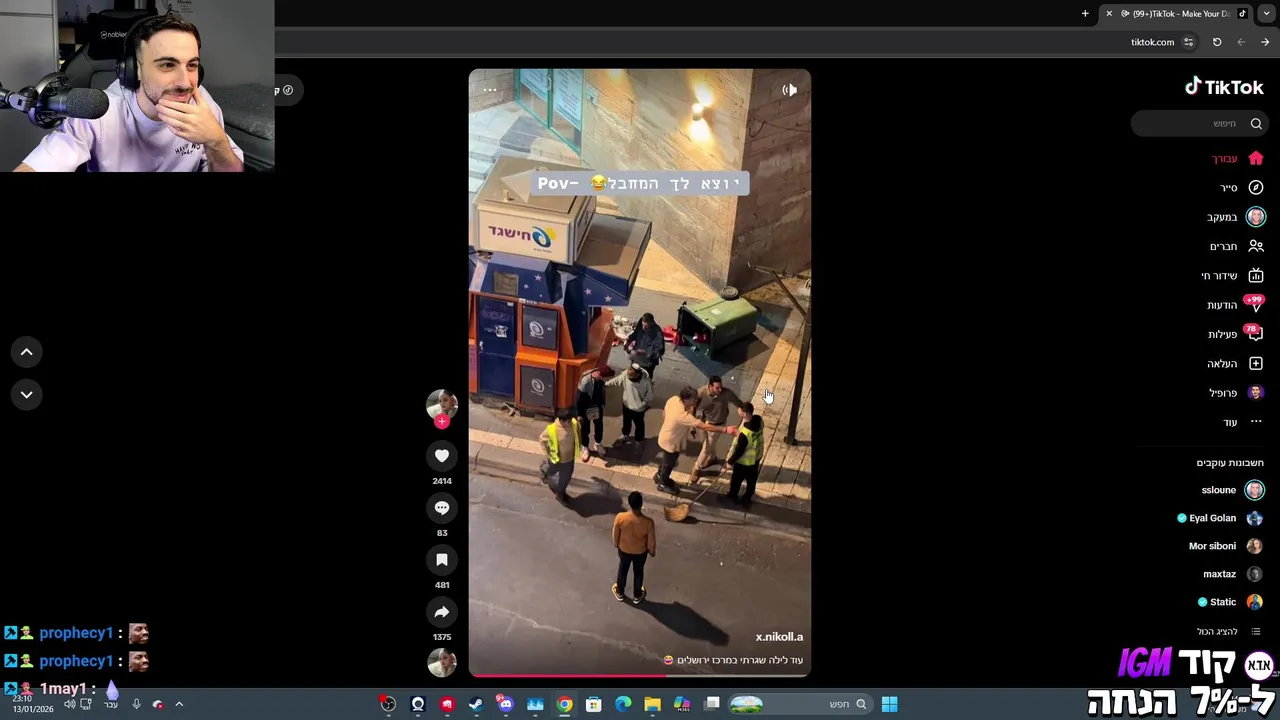This screenshot has height=720, width=1280.
Task: Go to previous video with up chevron
Action: tap(27, 352)
